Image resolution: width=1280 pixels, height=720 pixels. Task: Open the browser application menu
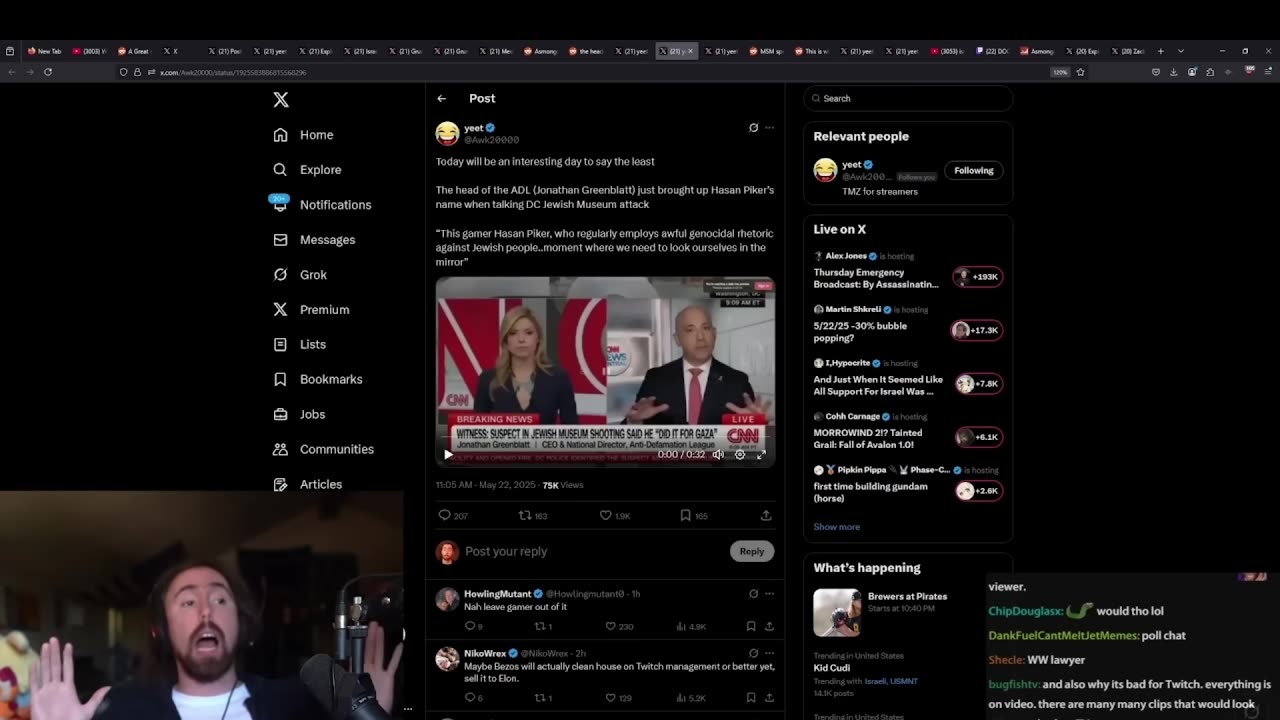click(1267, 72)
